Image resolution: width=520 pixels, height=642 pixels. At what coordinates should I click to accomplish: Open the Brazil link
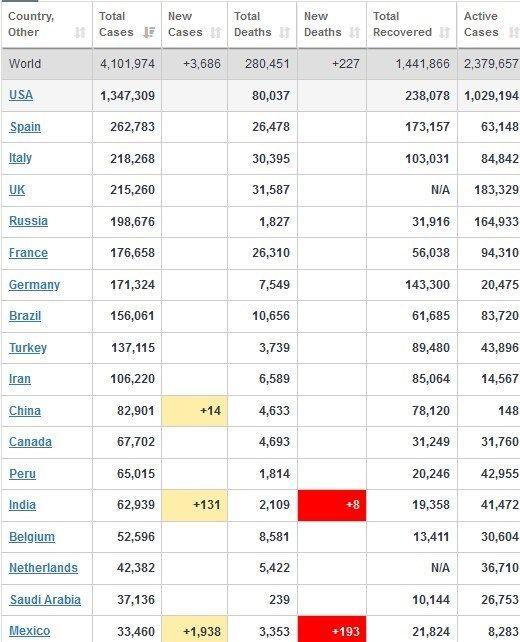click(x=25, y=316)
